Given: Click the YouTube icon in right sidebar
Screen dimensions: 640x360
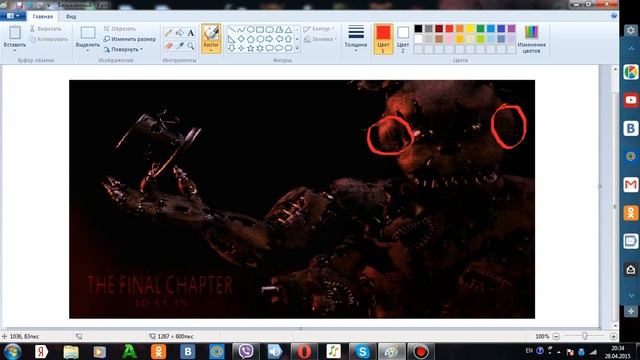Looking at the screenshot, I should [x=631, y=100].
